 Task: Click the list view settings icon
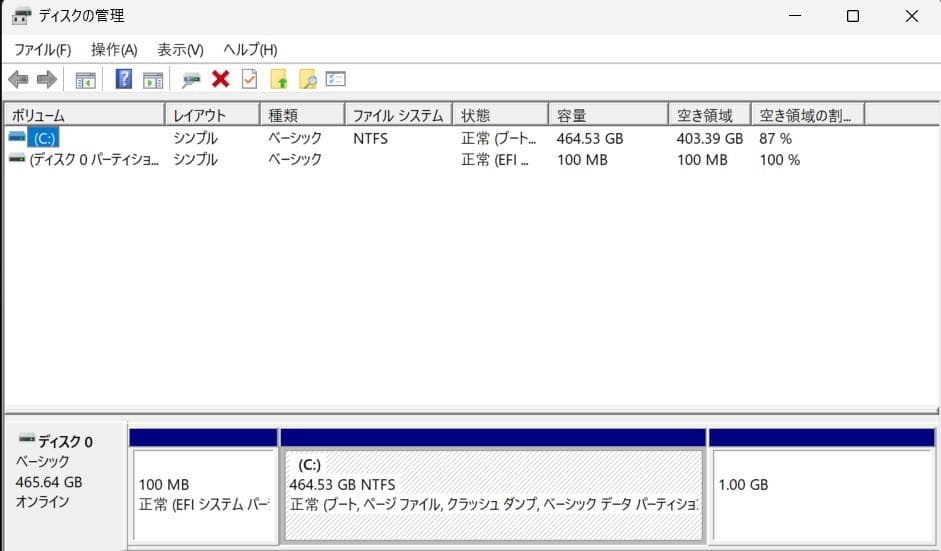tap(335, 79)
